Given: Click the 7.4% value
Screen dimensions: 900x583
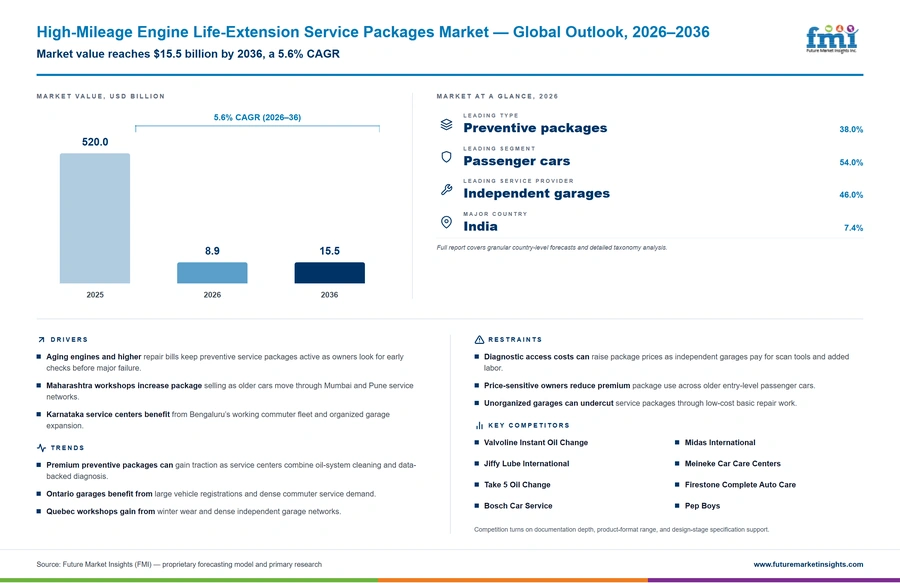Looking at the screenshot, I should (854, 228).
